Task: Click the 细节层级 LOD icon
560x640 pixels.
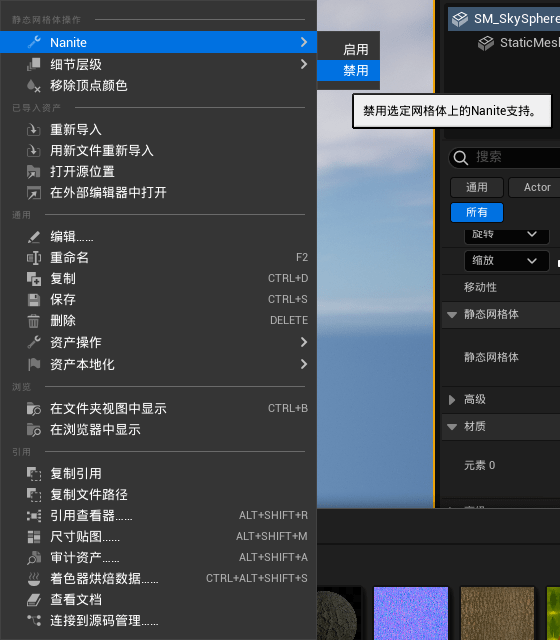Action: click(x=34, y=64)
